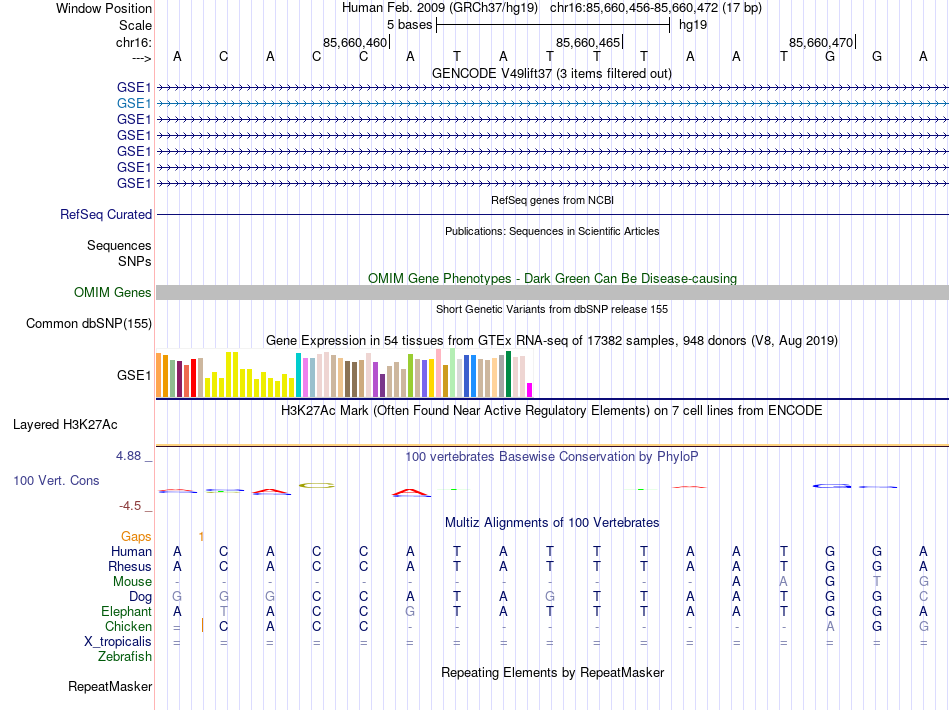This screenshot has width=950, height=710.
Task: Select the Chicken alignment row label
Action: pos(128,626)
